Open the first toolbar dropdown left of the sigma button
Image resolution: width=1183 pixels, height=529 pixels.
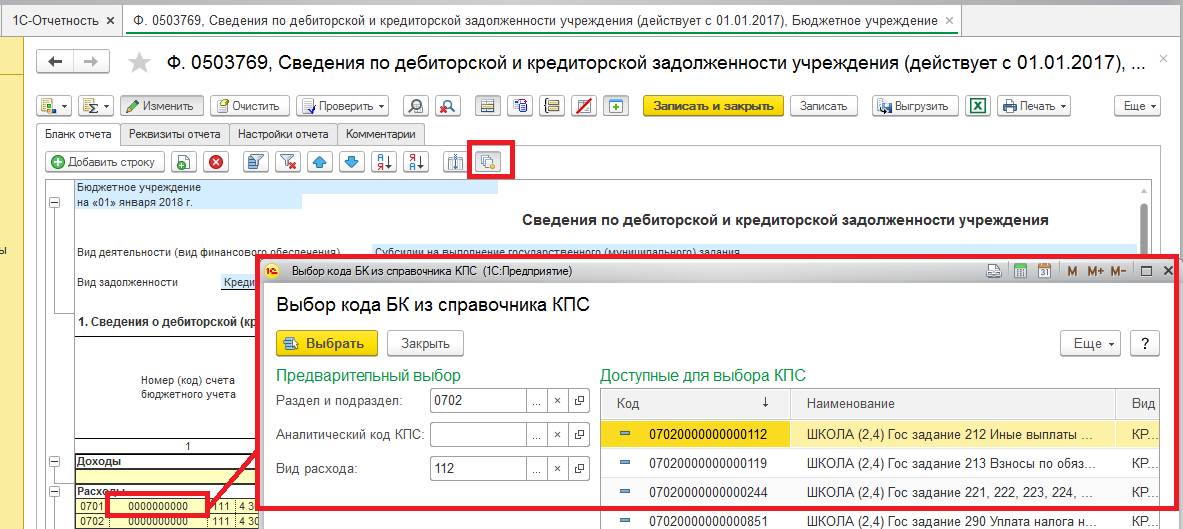[56, 106]
